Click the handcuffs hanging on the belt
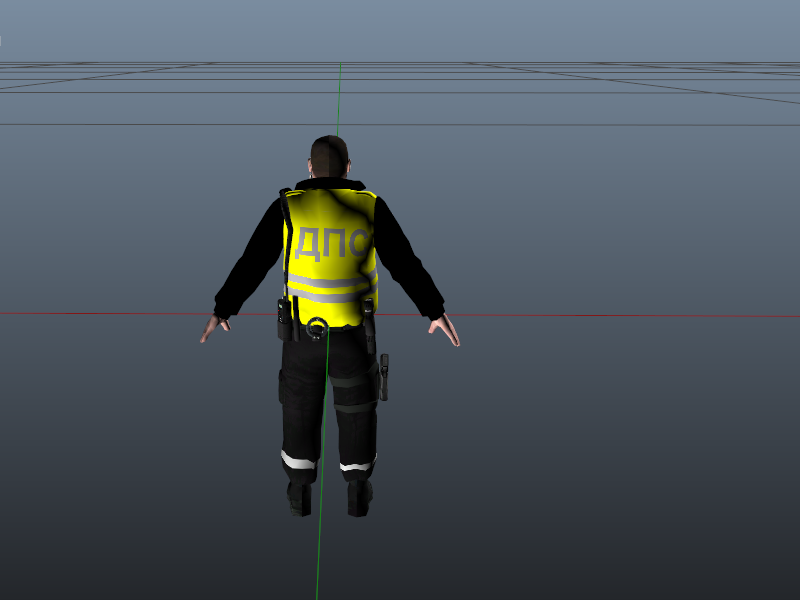 [x=318, y=326]
